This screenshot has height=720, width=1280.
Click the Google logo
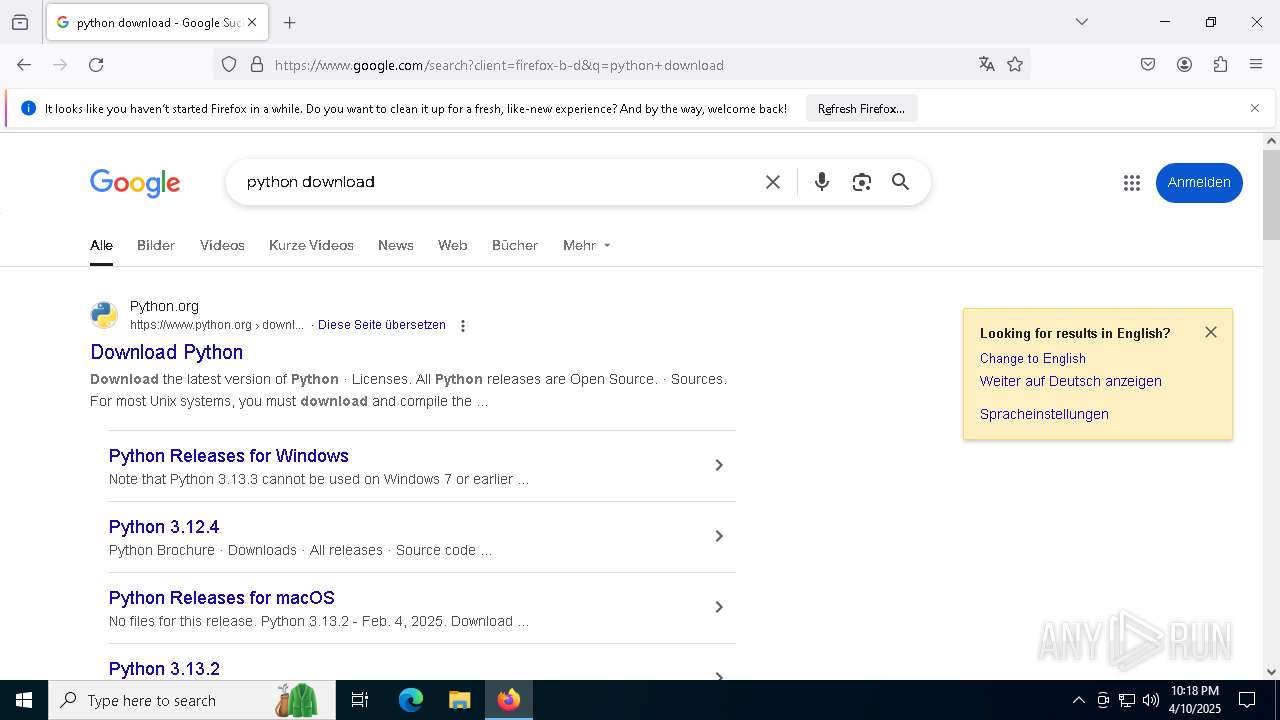coord(135,183)
